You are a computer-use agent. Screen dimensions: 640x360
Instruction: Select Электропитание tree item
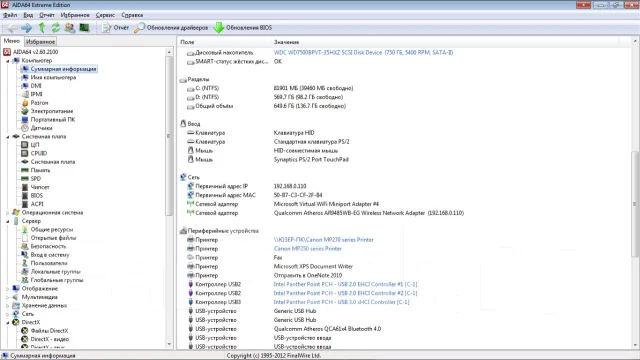52,111
